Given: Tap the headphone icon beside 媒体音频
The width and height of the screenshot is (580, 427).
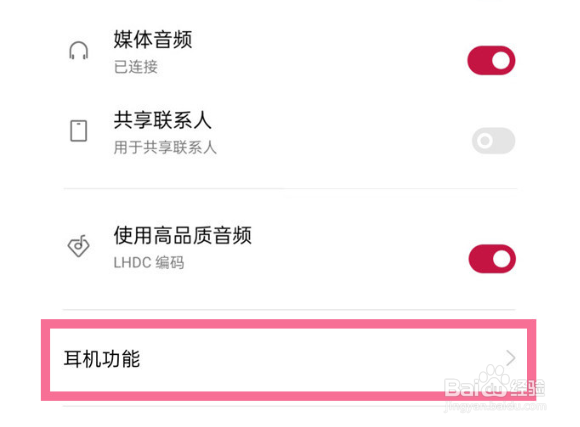Looking at the screenshot, I should [78, 51].
